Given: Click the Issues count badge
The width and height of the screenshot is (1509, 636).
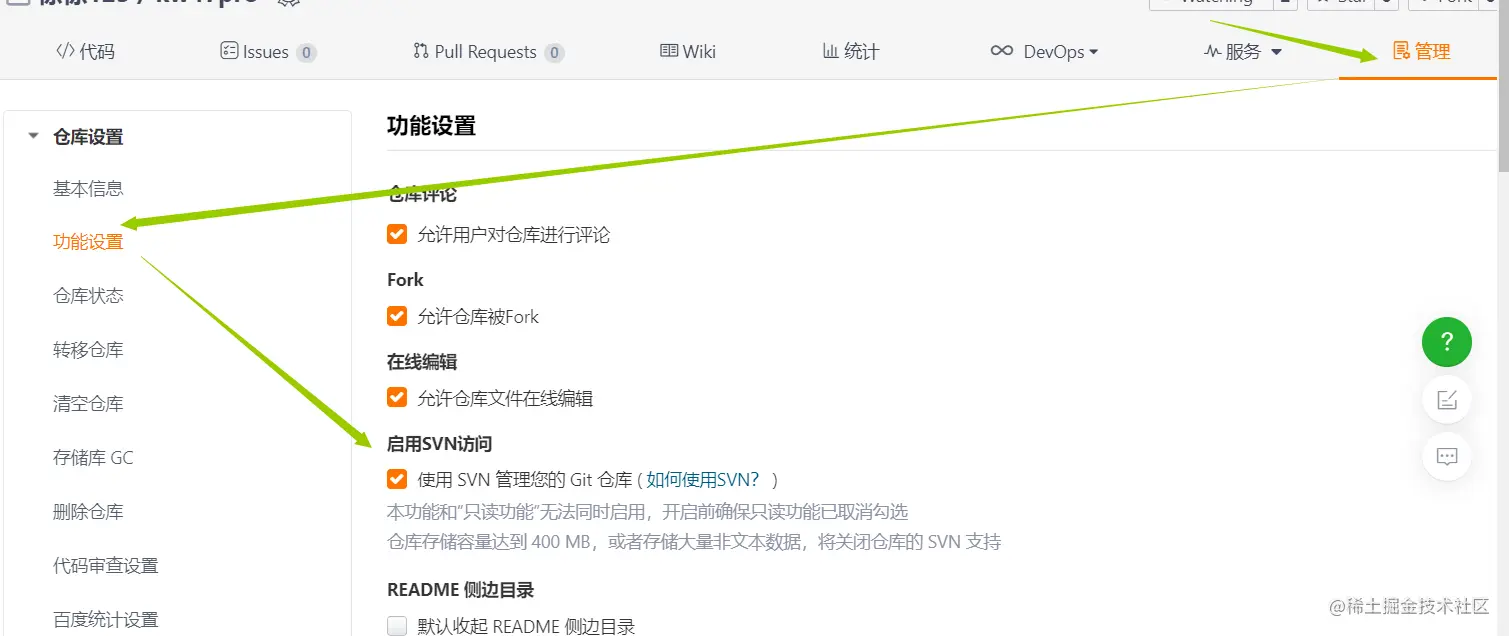Looking at the screenshot, I should click(306, 53).
